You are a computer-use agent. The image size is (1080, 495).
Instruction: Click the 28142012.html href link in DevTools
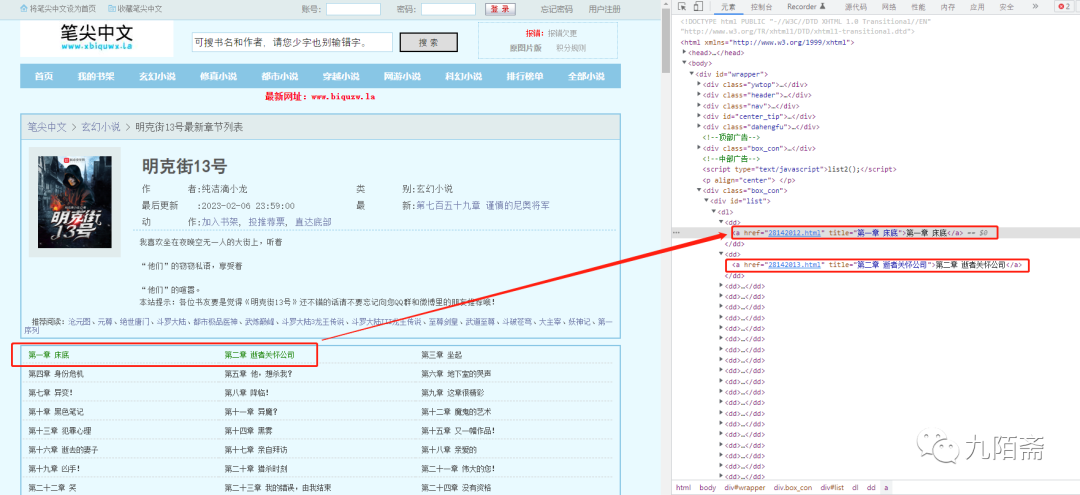click(794, 233)
